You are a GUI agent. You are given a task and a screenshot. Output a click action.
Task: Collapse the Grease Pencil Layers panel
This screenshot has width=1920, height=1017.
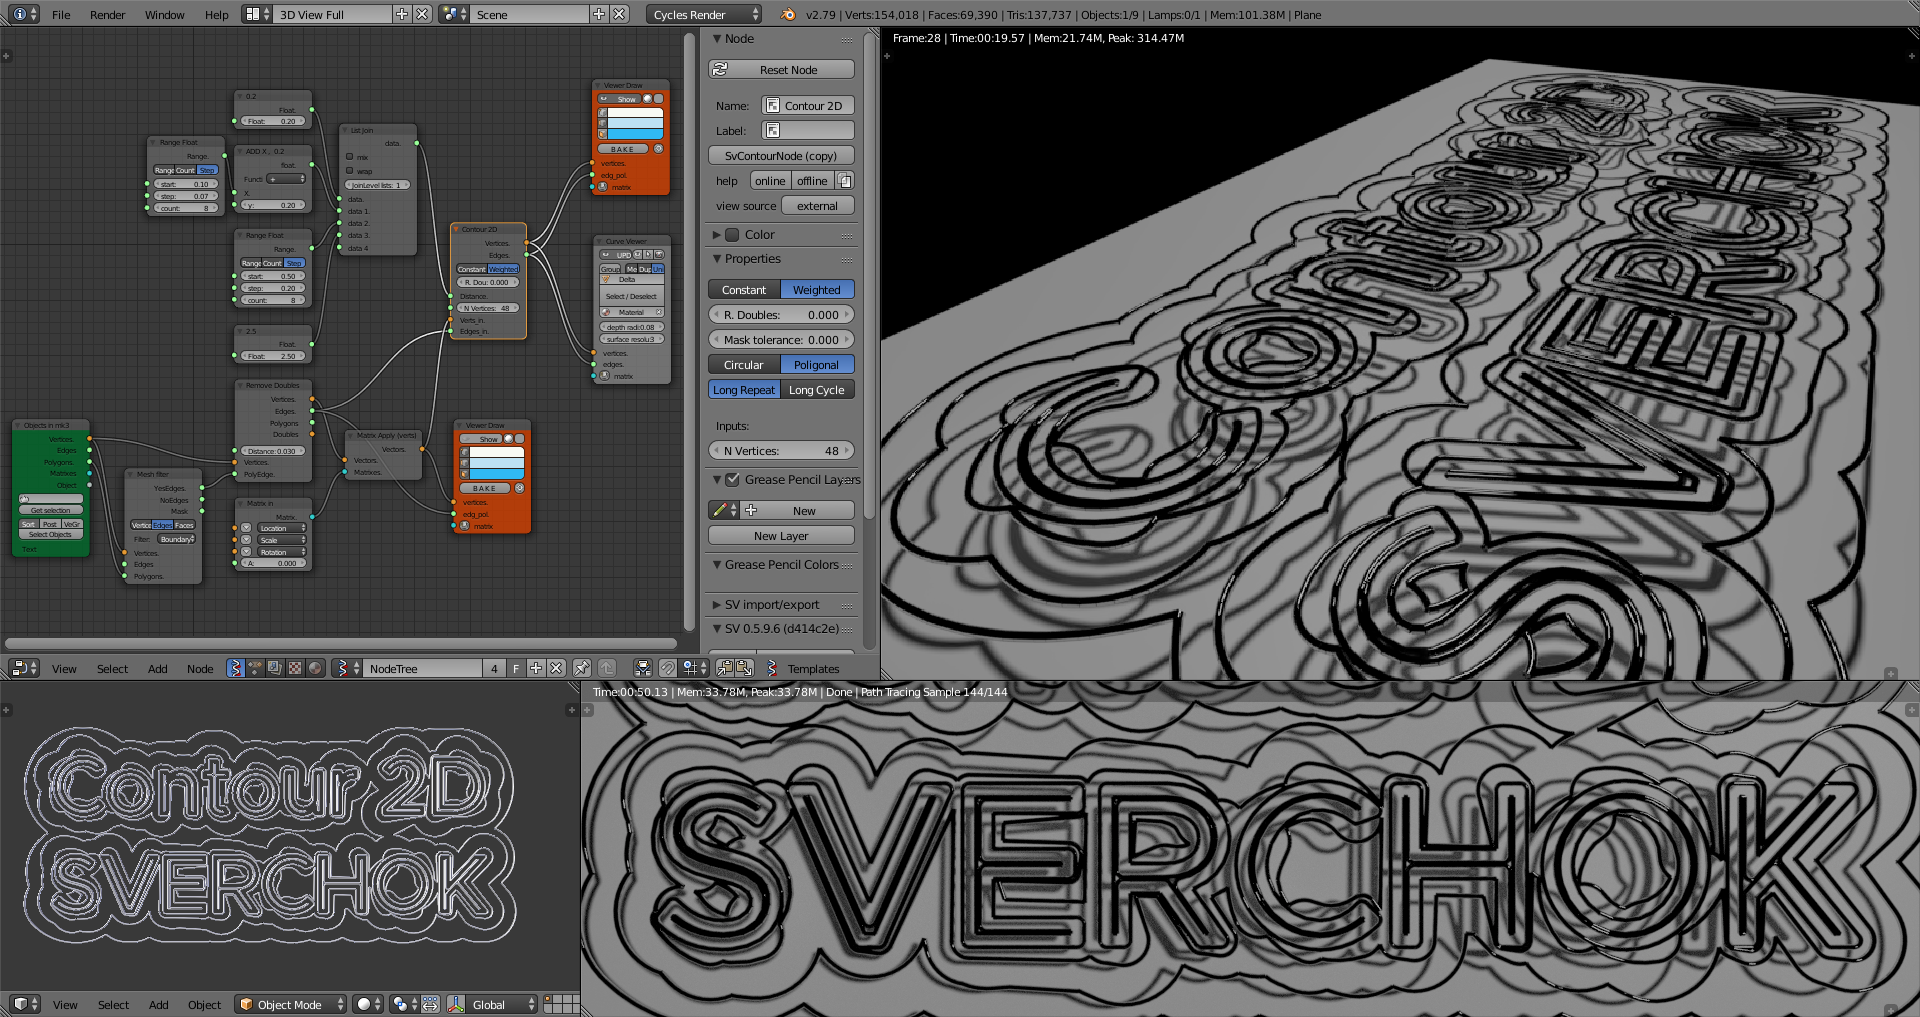click(717, 479)
